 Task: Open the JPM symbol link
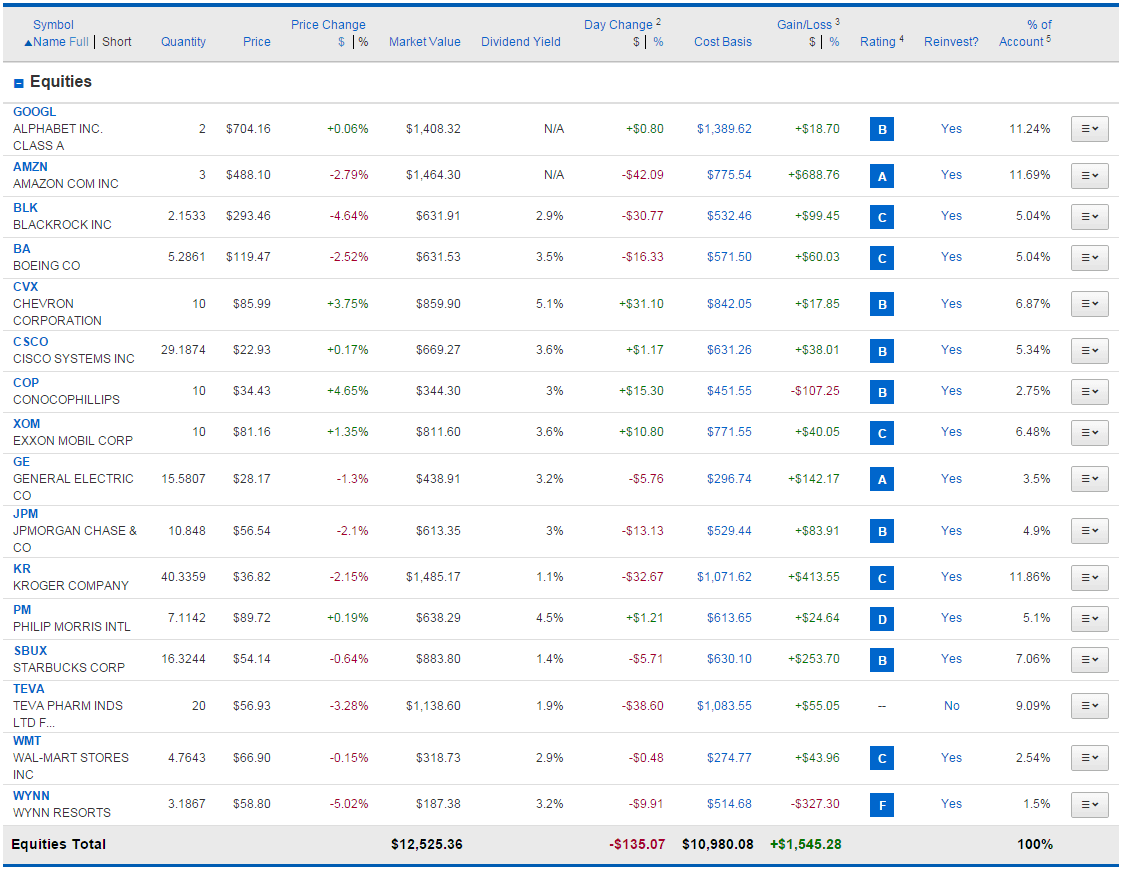pyautogui.click(x=25, y=514)
